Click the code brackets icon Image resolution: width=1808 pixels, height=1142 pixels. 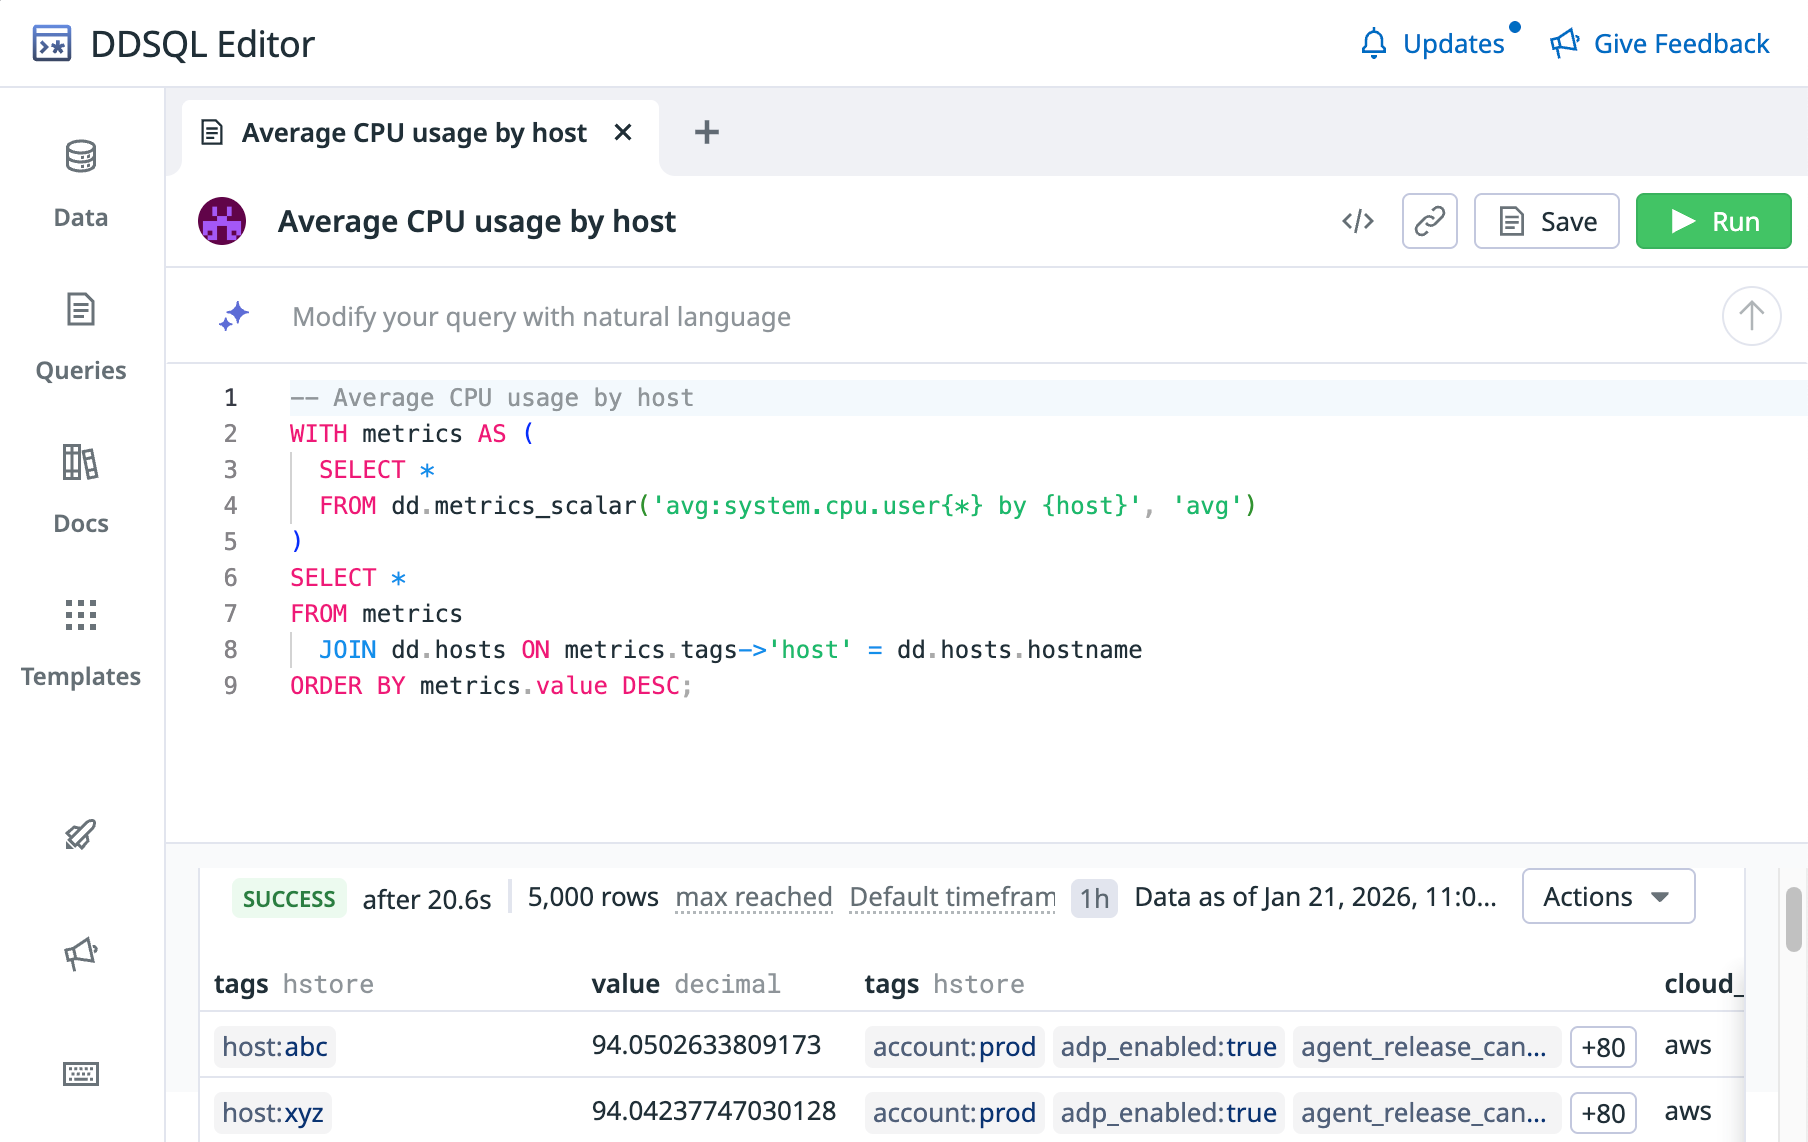(x=1357, y=221)
